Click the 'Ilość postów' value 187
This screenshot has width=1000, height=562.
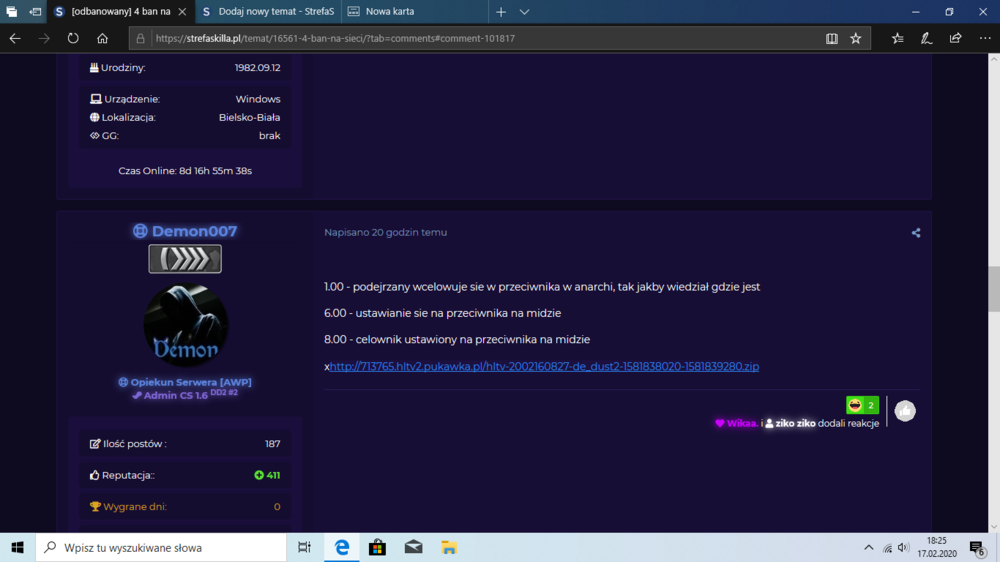coord(272,443)
